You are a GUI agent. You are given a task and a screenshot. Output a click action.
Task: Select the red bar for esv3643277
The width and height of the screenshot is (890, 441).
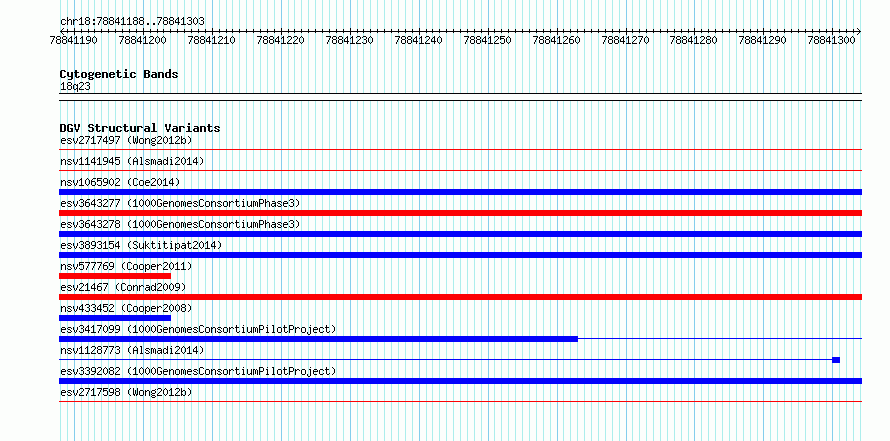point(460,213)
